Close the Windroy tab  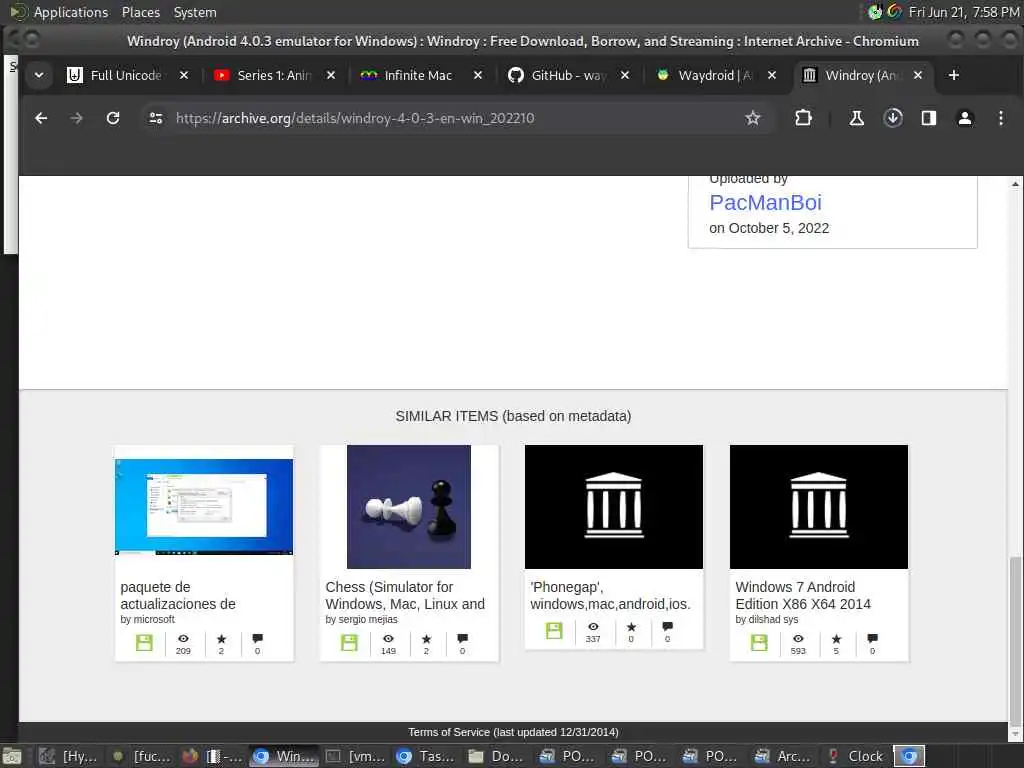(x=918, y=75)
